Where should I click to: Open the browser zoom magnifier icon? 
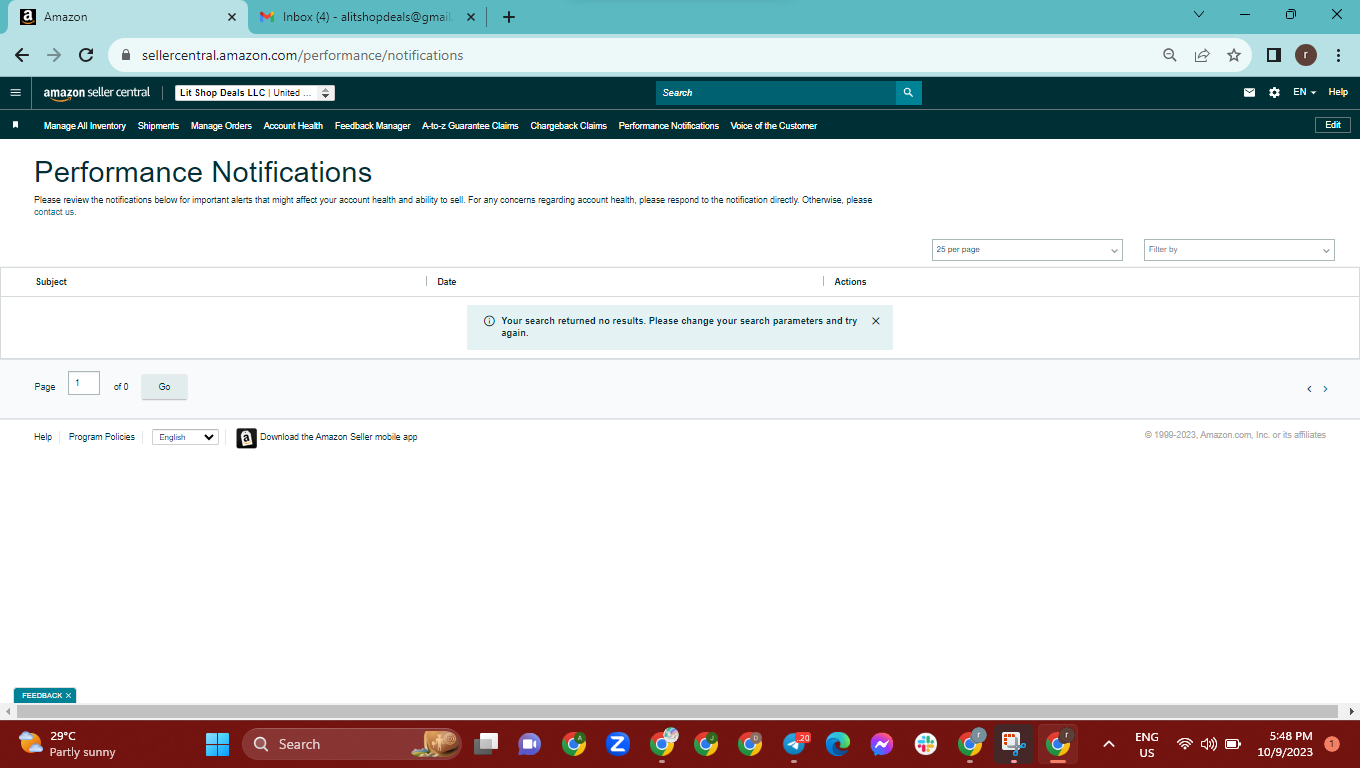pos(1169,55)
